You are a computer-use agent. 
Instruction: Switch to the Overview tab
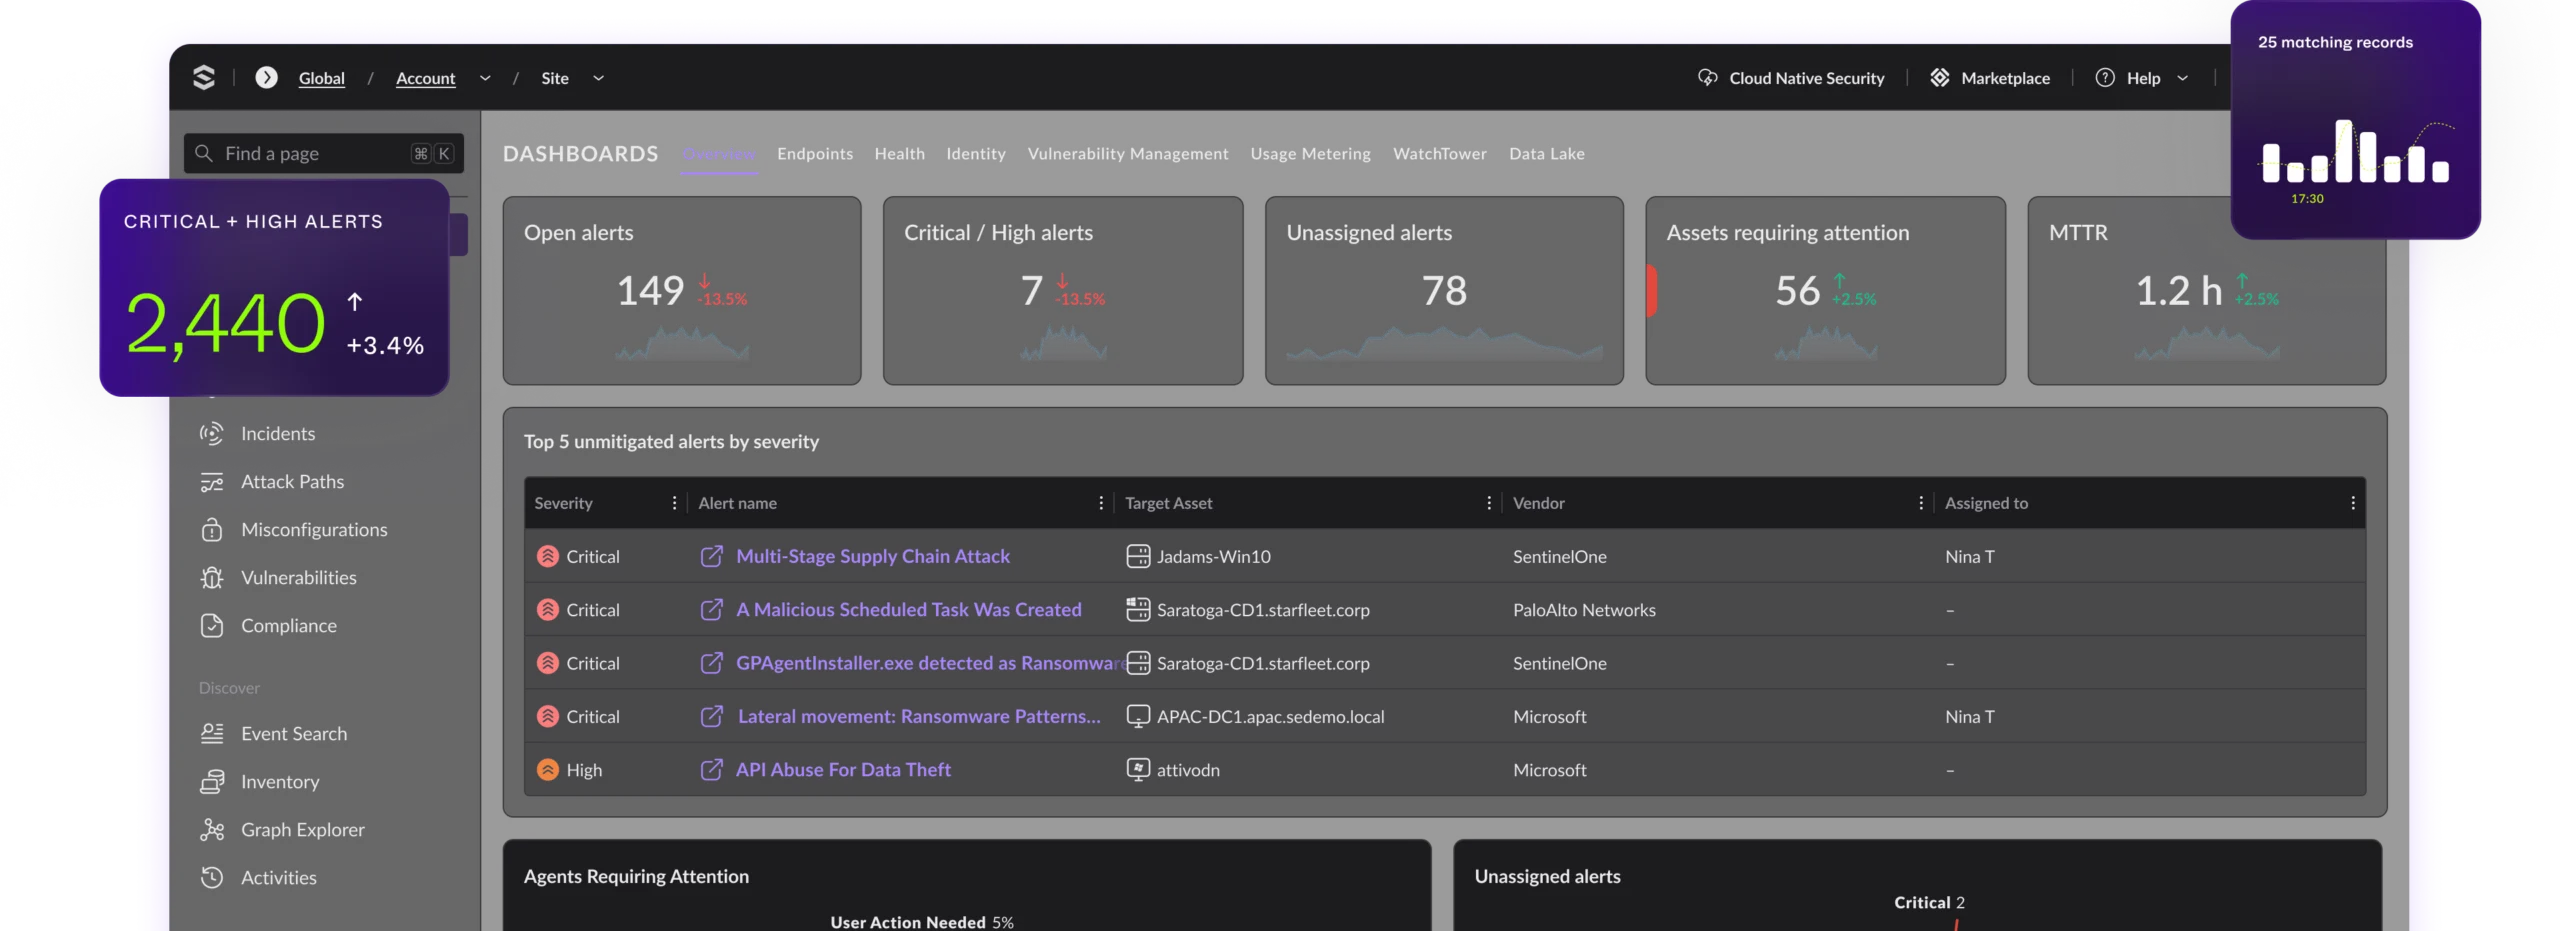coord(719,154)
